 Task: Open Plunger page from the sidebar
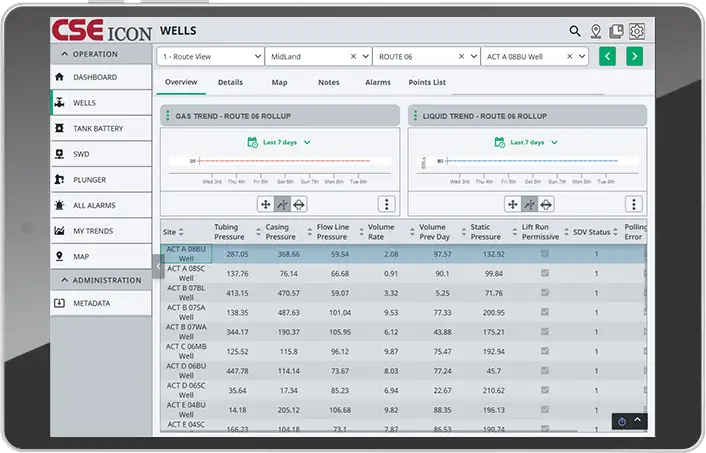89,180
